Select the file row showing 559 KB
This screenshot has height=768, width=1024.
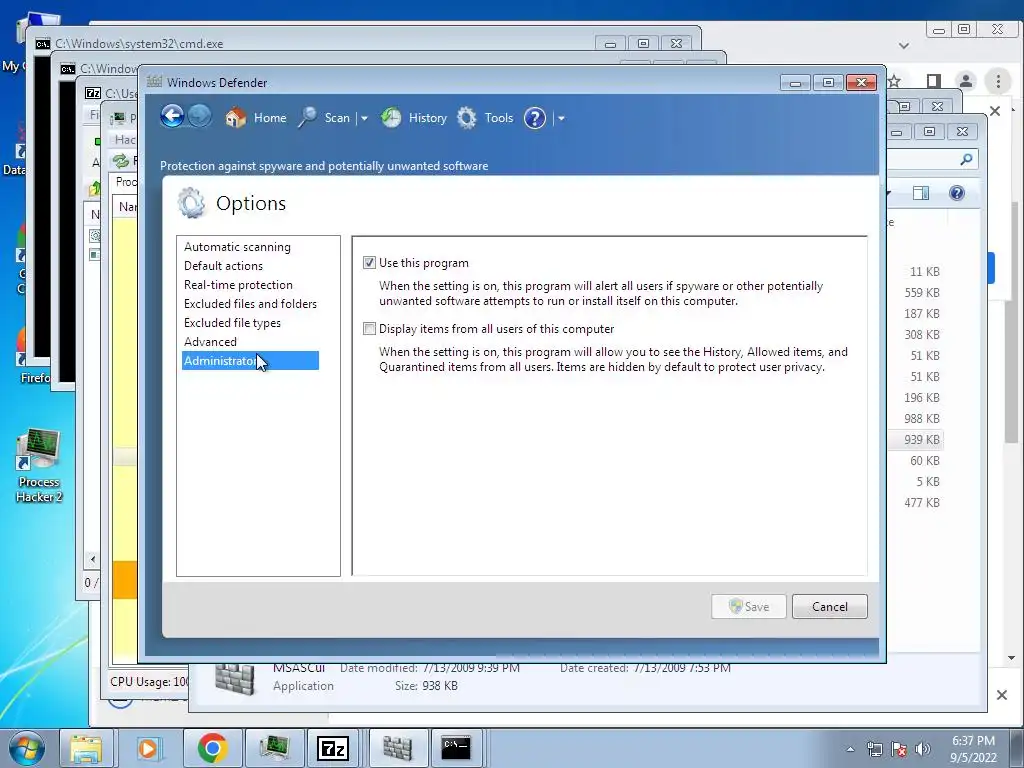click(921, 293)
